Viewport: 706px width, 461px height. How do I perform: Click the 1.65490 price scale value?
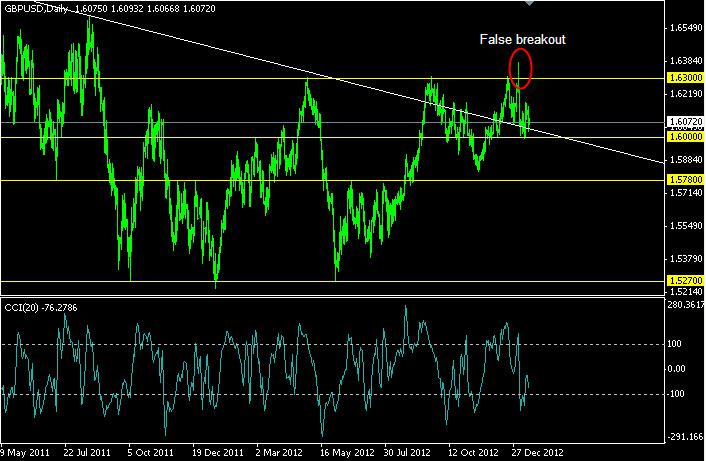click(x=686, y=28)
